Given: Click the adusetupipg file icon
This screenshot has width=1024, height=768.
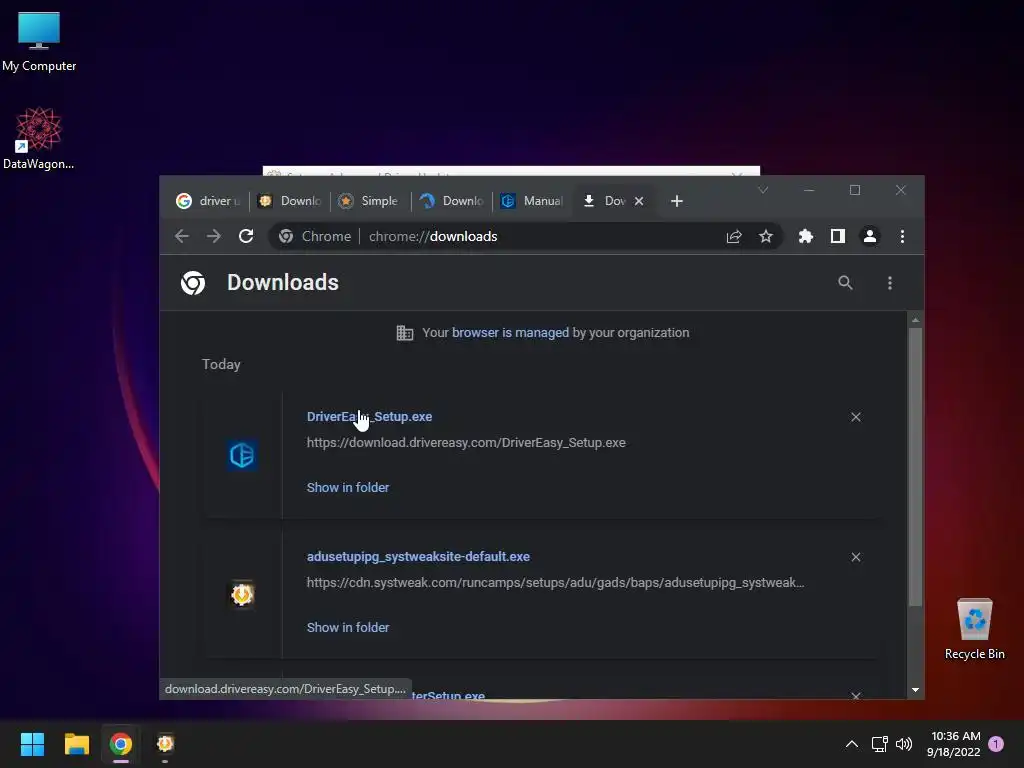Looking at the screenshot, I should (x=242, y=594).
